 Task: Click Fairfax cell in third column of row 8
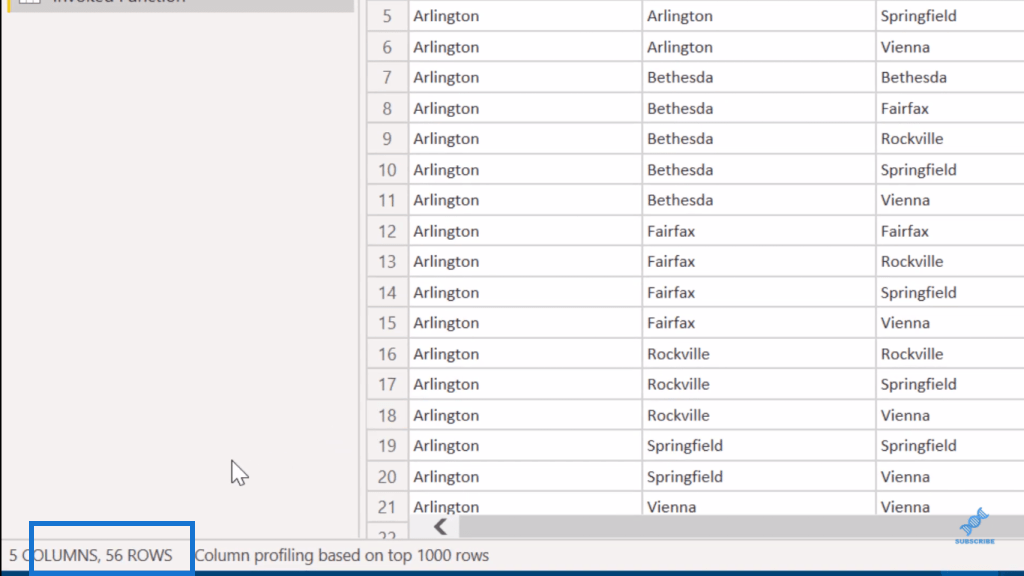coord(950,108)
